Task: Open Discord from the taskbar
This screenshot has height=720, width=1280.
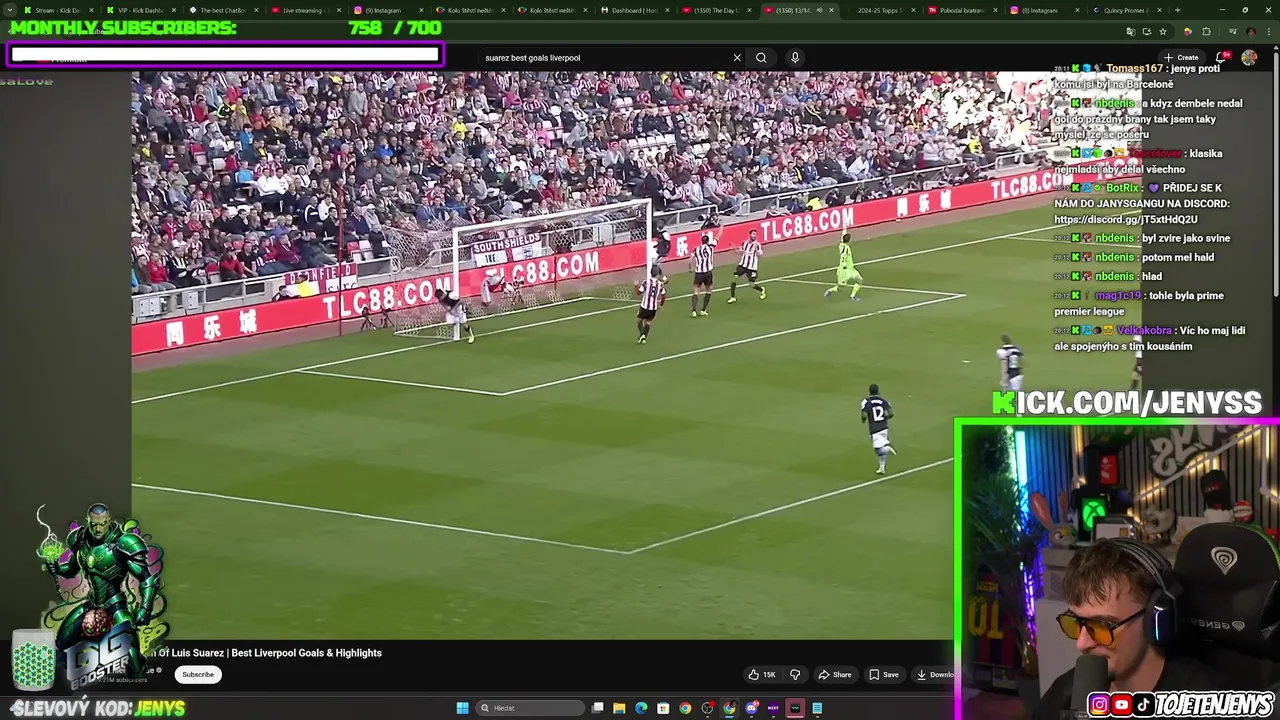Action: pyautogui.click(x=751, y=708)
